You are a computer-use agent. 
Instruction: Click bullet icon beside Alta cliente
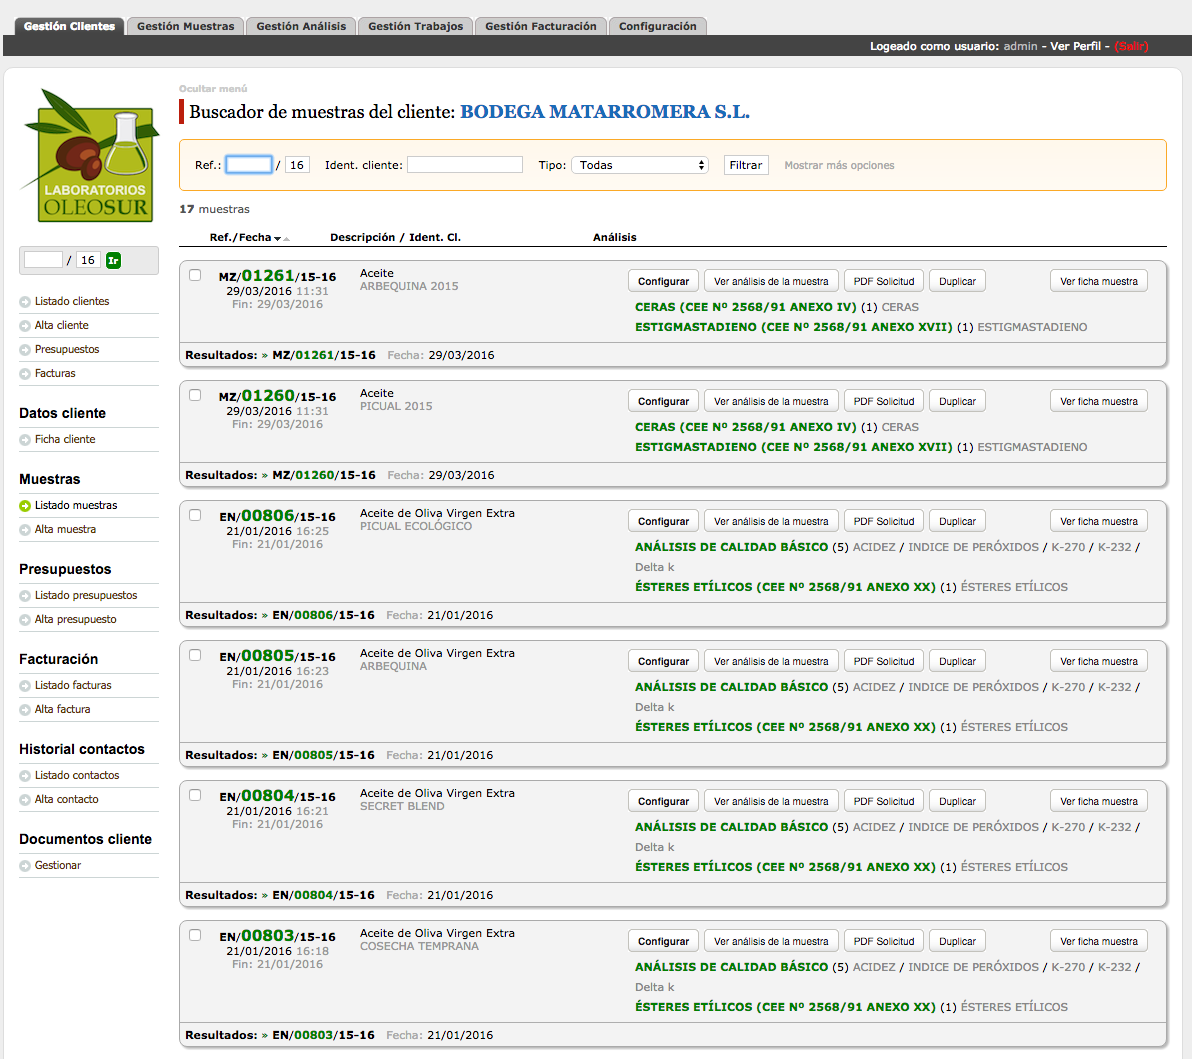point(25,325)
